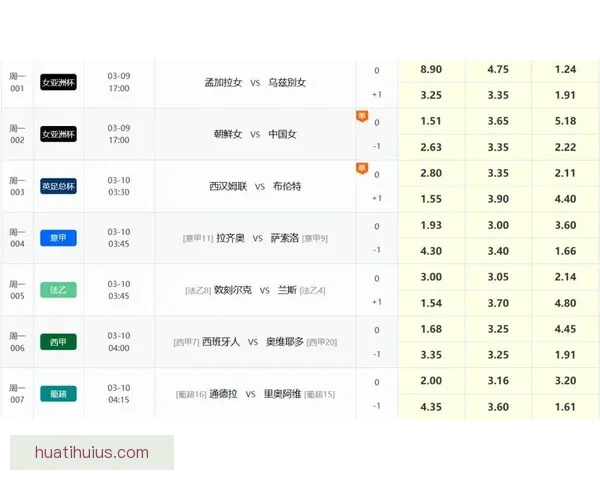Open team 乌兹别女

tap(287, 82)
